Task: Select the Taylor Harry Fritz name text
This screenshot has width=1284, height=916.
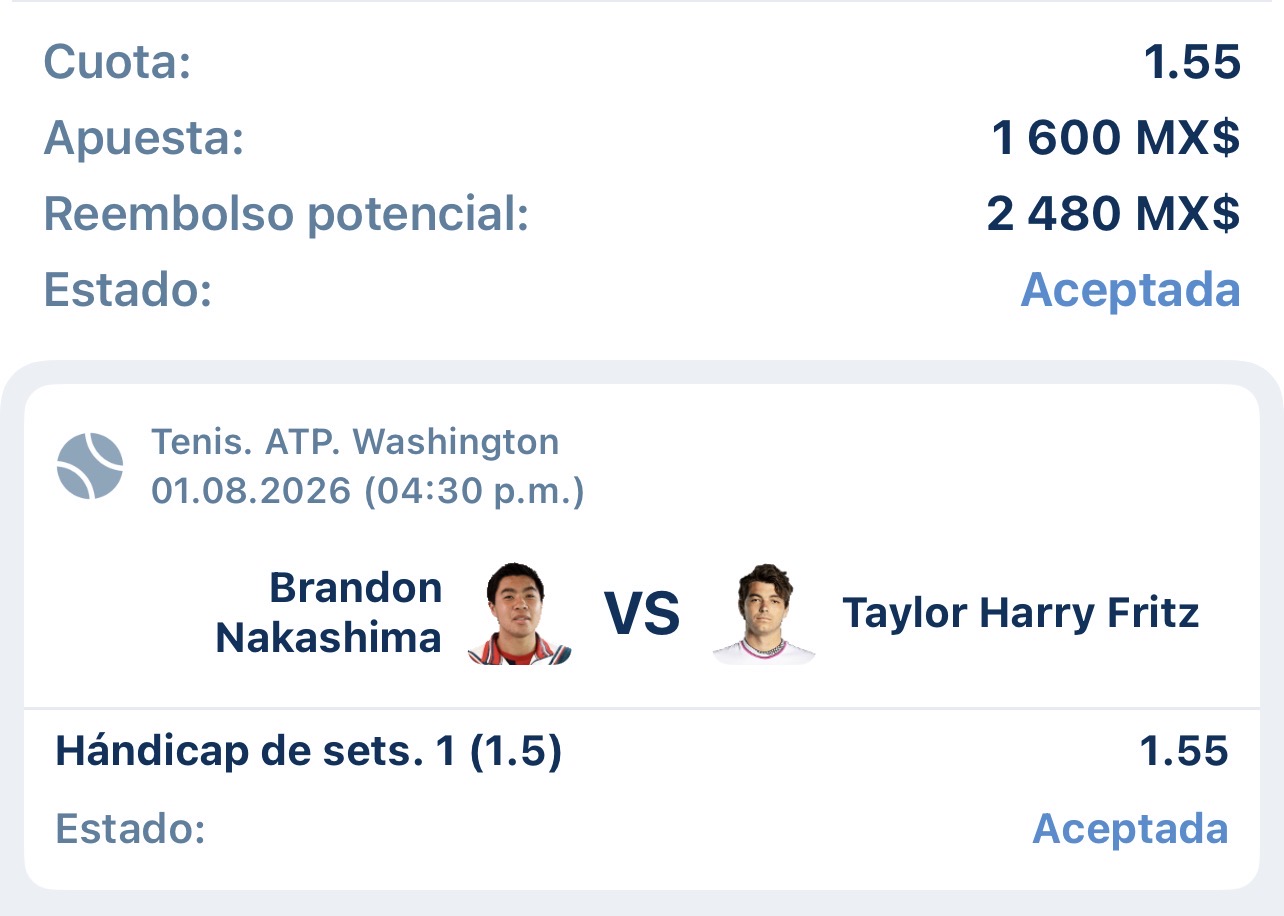Action: [x=1021, y=613]
